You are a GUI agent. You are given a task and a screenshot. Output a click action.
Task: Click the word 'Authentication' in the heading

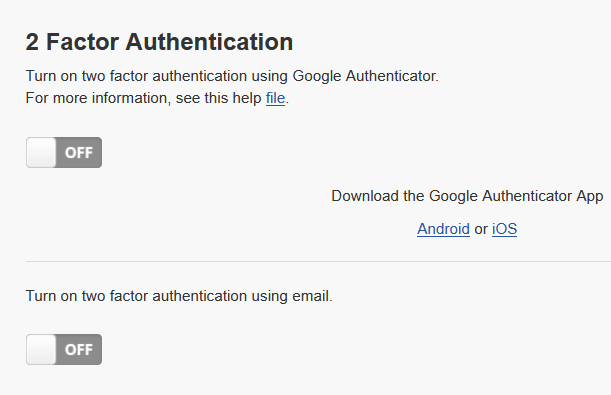click(209, 42)
